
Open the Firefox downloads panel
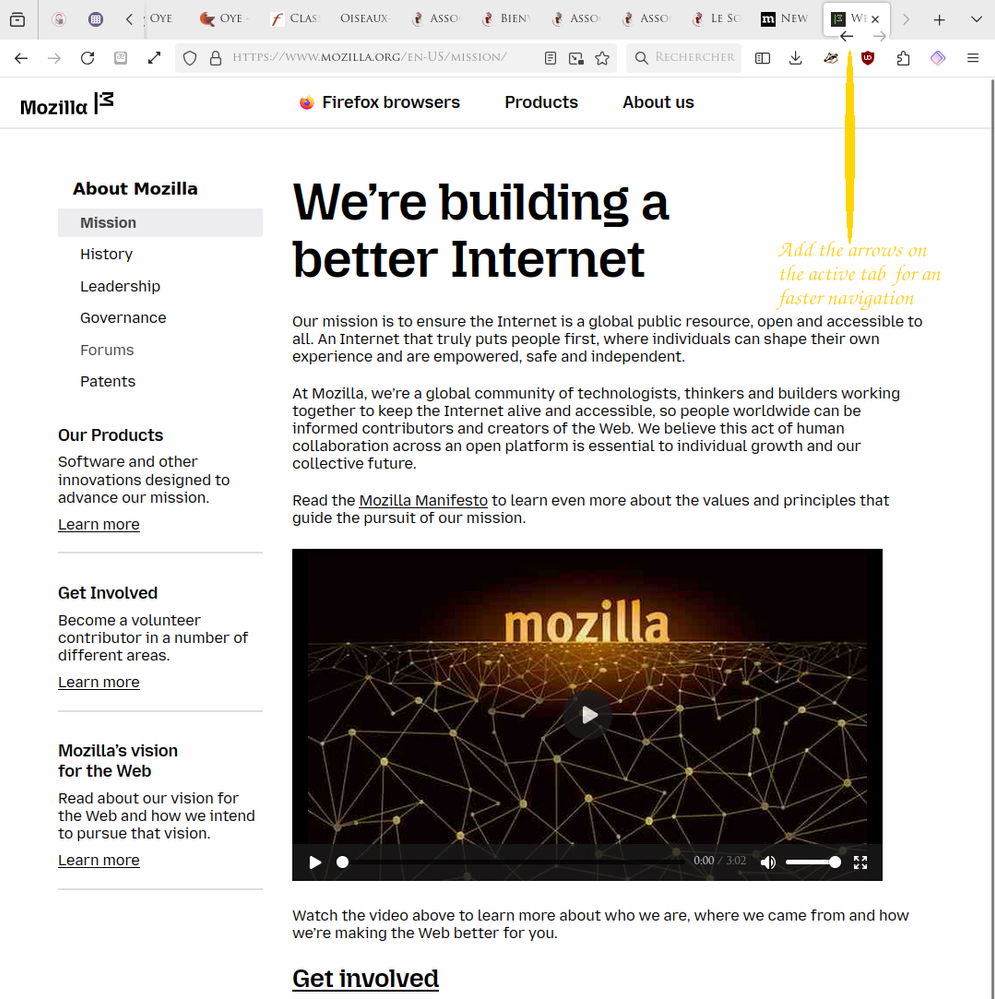795,58
